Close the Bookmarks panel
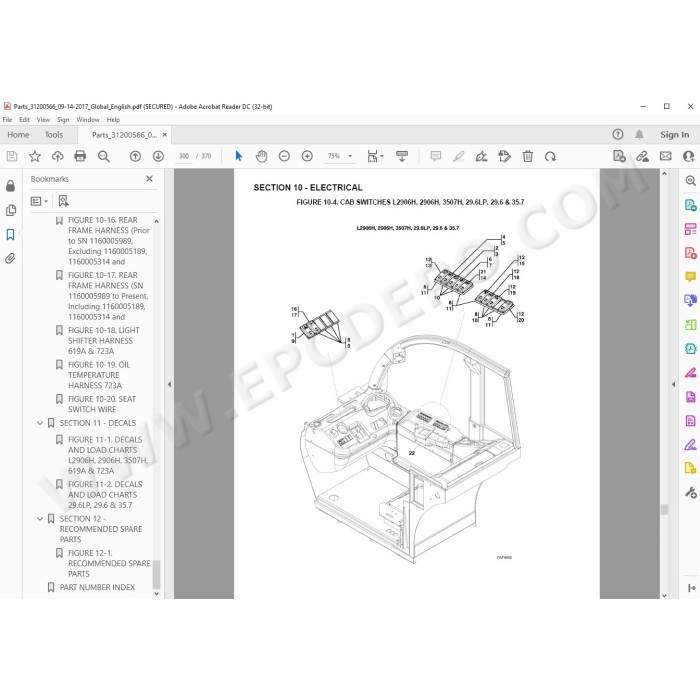This screenshot has width=700, height=700. tap(150, 179)
